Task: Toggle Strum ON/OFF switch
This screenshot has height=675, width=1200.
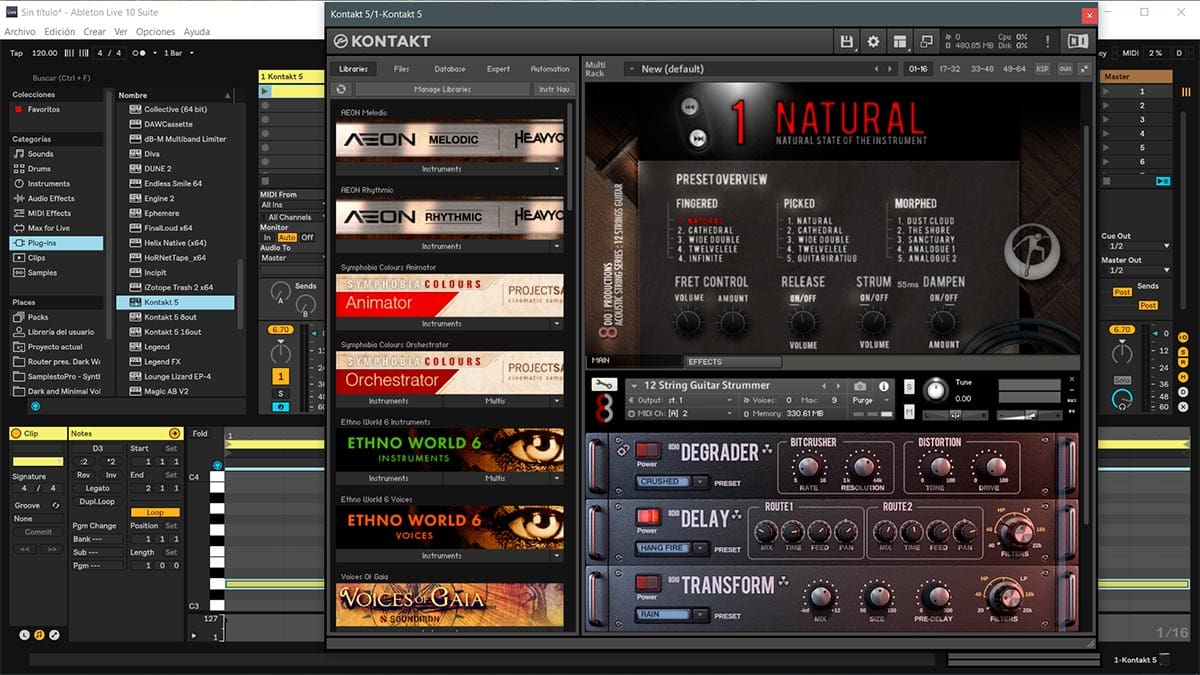Action: (873, 298)
